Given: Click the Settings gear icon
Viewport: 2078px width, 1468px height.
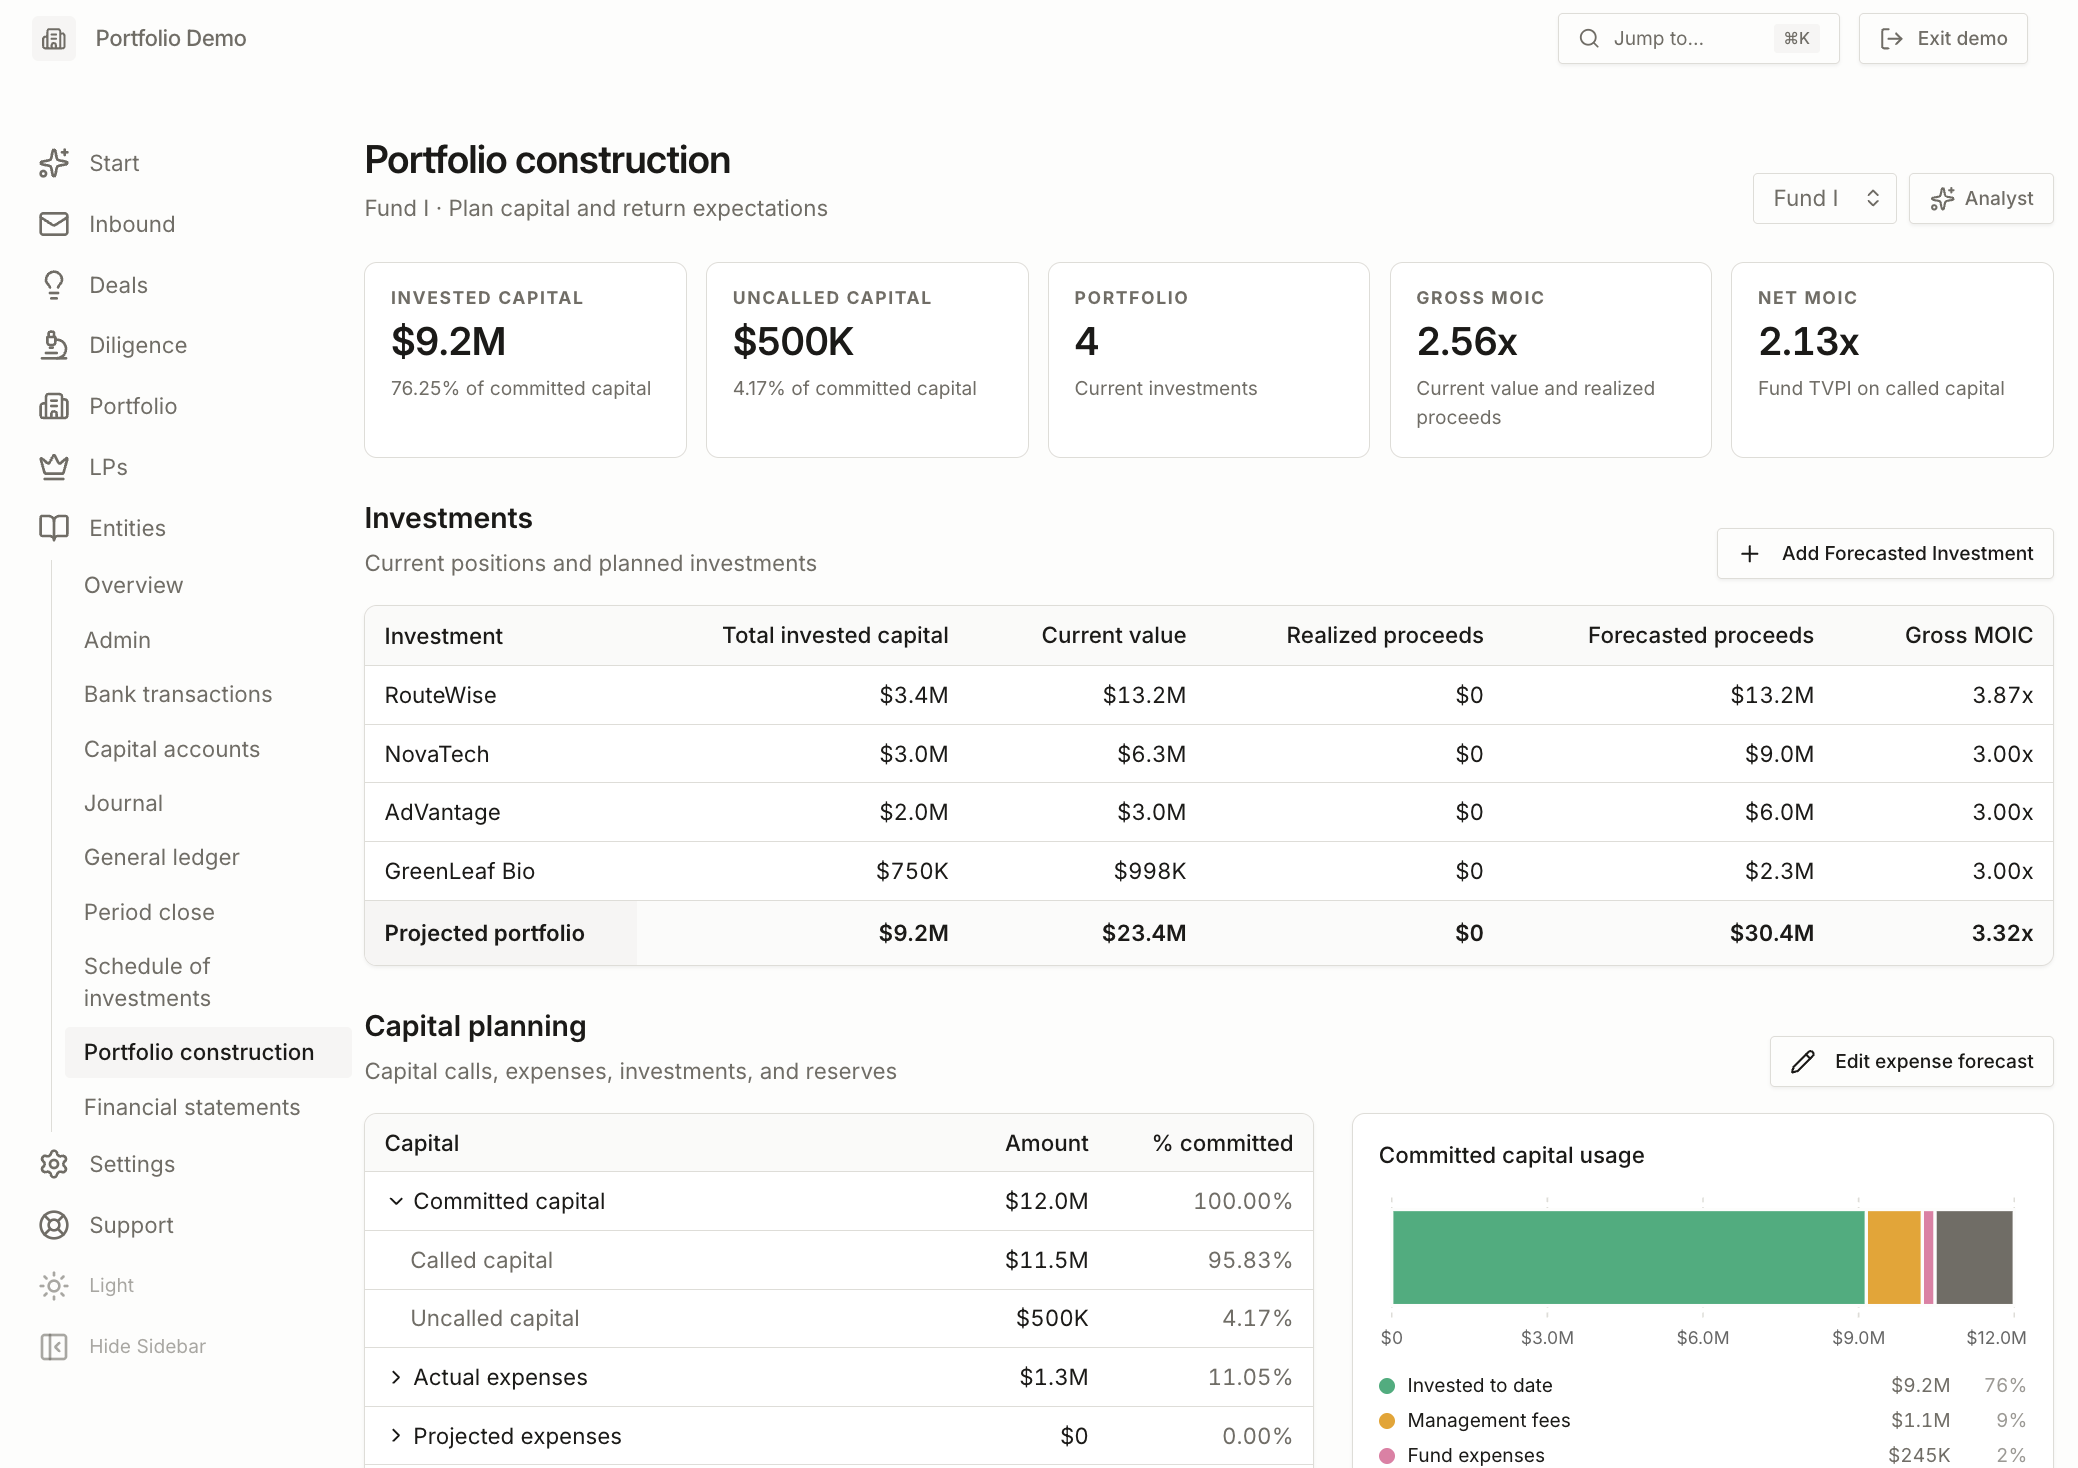Looking at the screenshot, I should pyautogui.click(x=54, y=1164).
